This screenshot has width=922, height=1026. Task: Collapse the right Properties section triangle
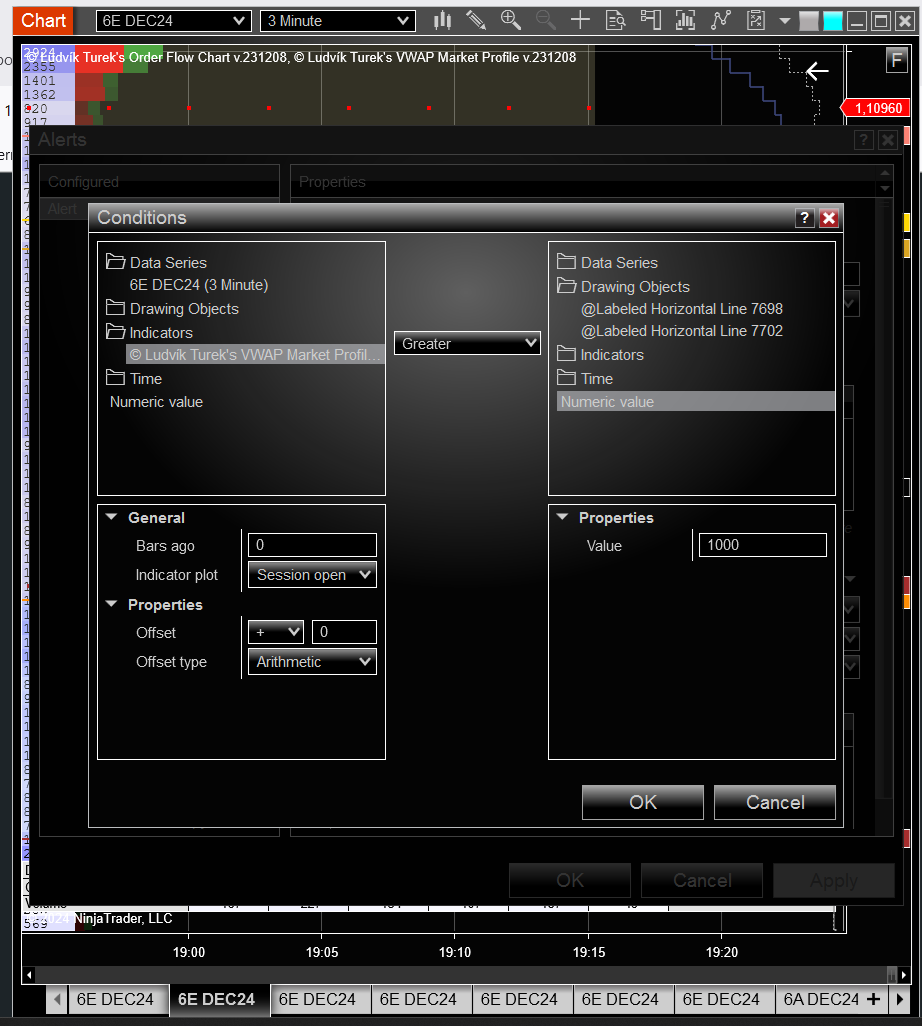tap(562, 517)
